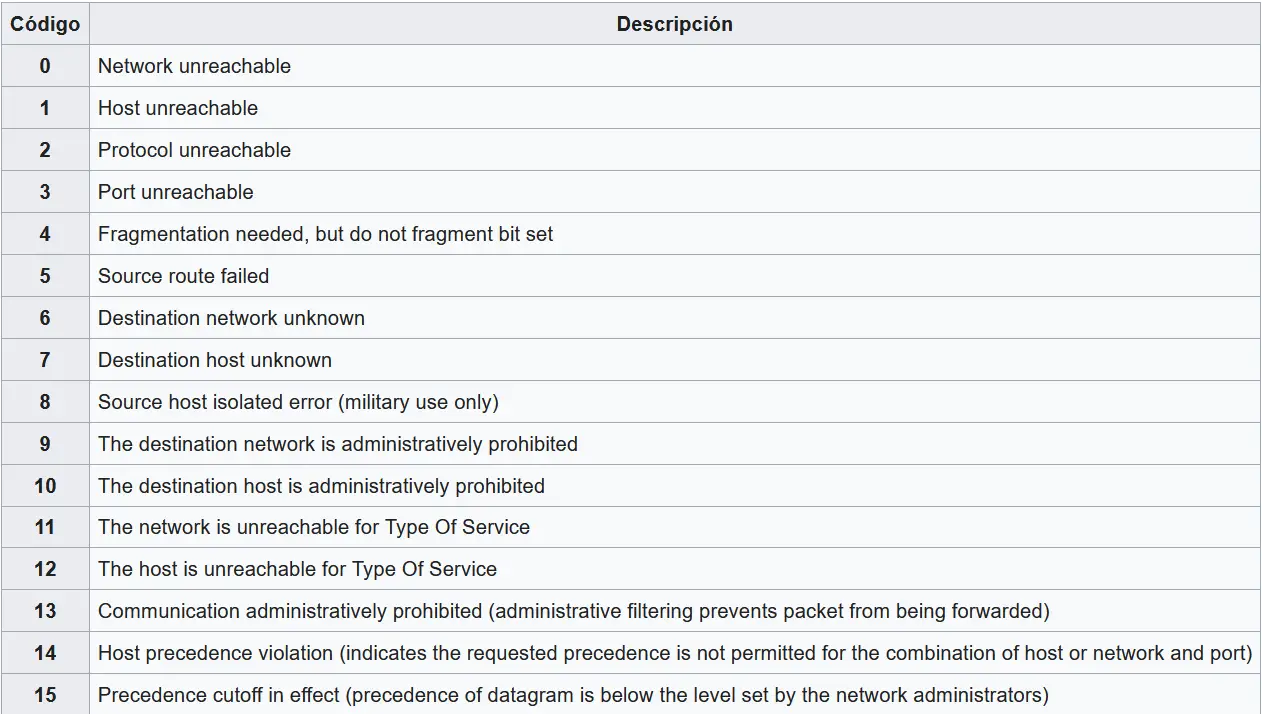Click the 'Host unreachable' row text
The image size is (1262, 714).
[x=178, y=108]
